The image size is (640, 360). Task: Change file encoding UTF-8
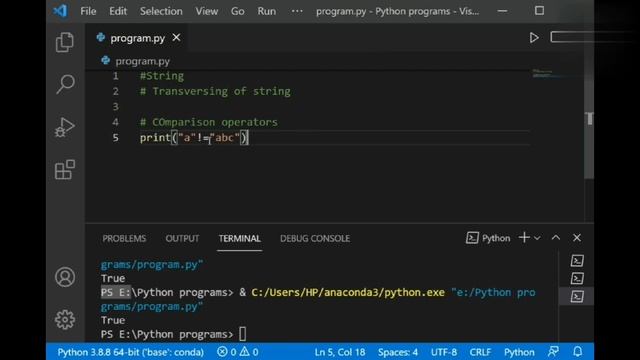point(444,352)
